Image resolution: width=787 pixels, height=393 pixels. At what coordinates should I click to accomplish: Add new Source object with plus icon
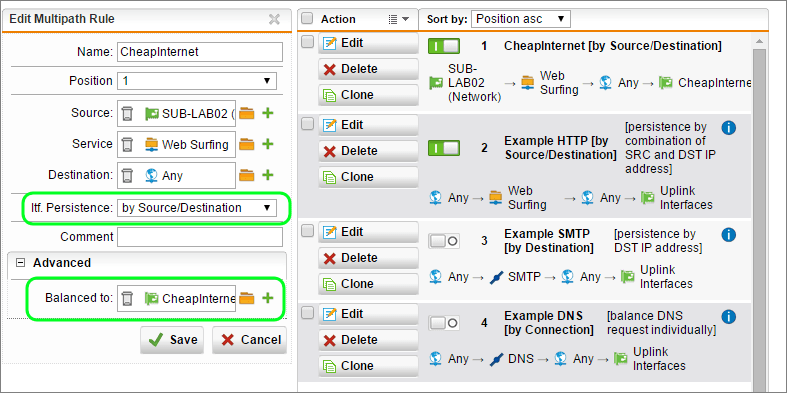click(x=268, y=113)
